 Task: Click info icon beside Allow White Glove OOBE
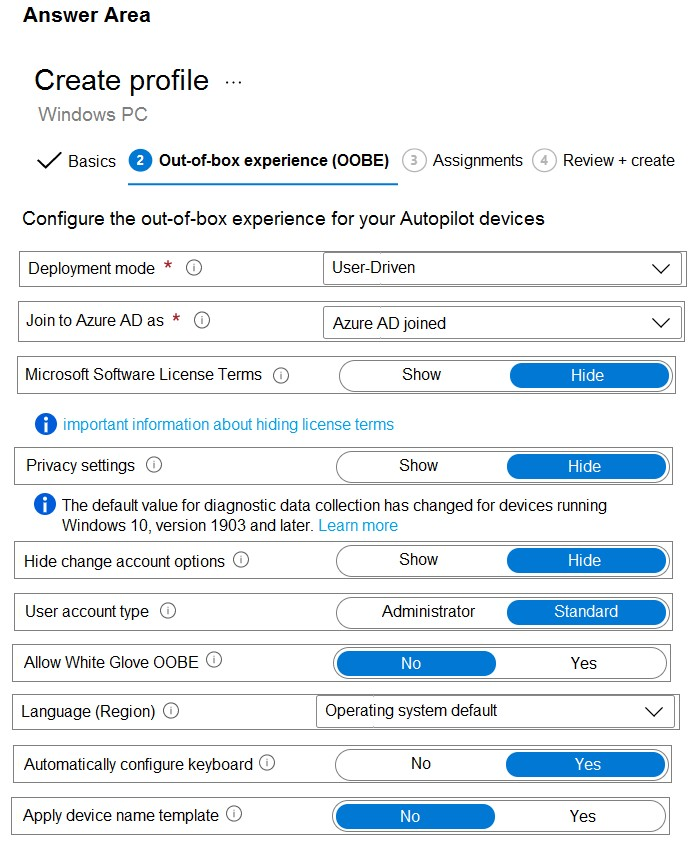point(214,661)
